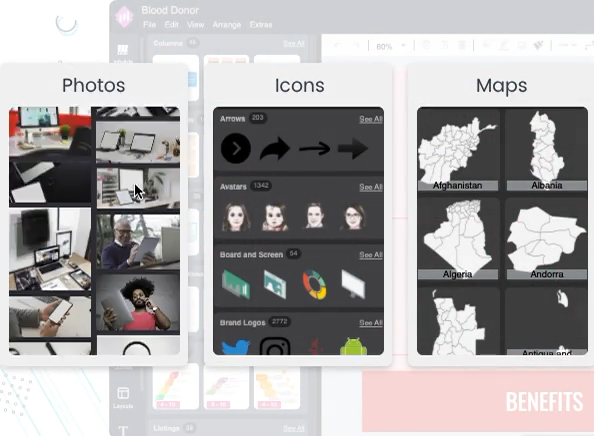Open the Arrange menu
Screen dimensions: 594x436
(227, 25)
